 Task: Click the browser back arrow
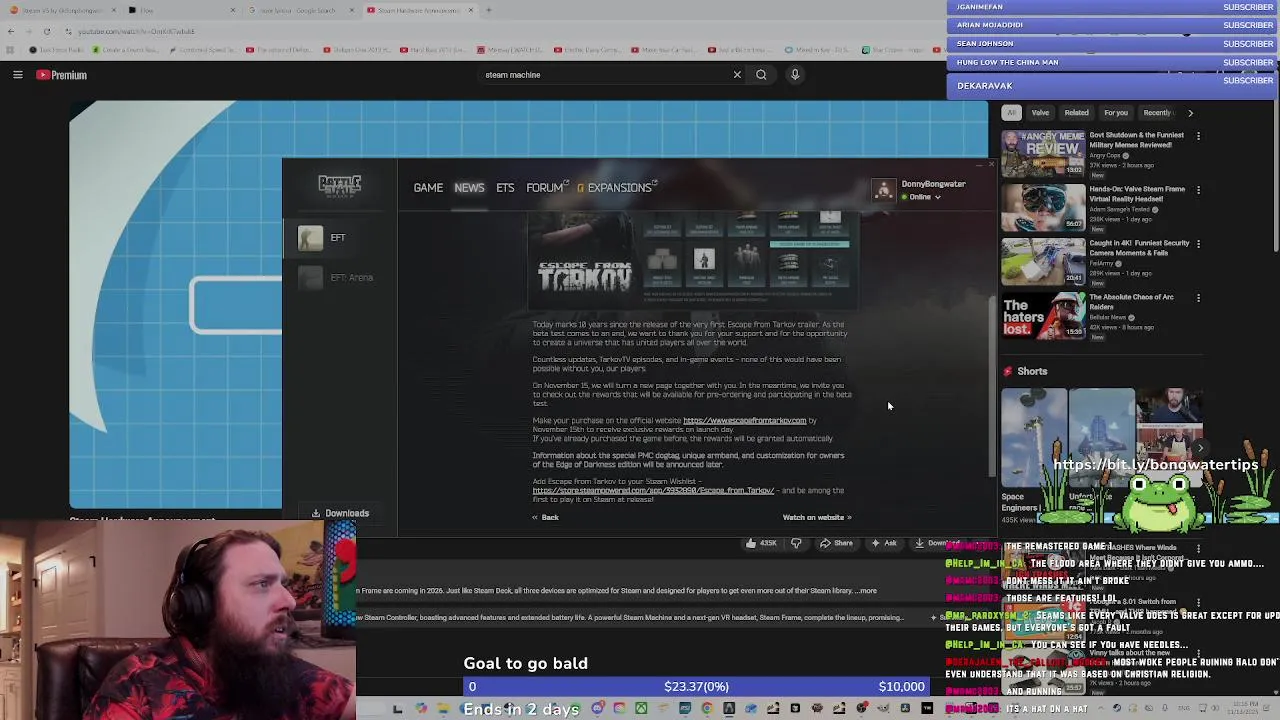click(x=11, y=31)
